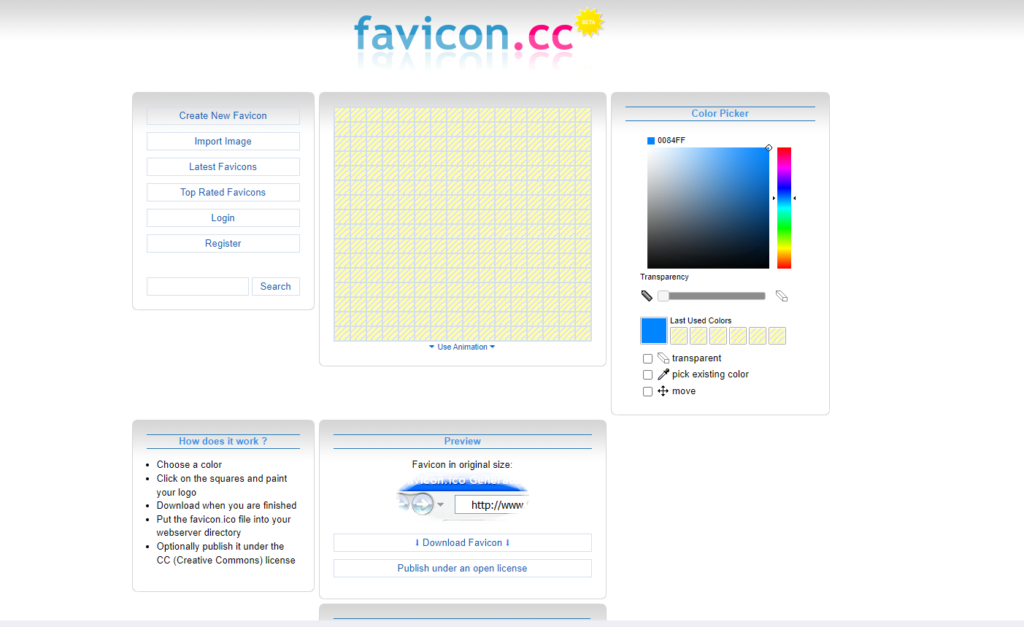This screenshot has width=1024, height=627.
Task: Click the small marker icon above the gradient square
Action: pyautogui.click(x=768, y=147)
